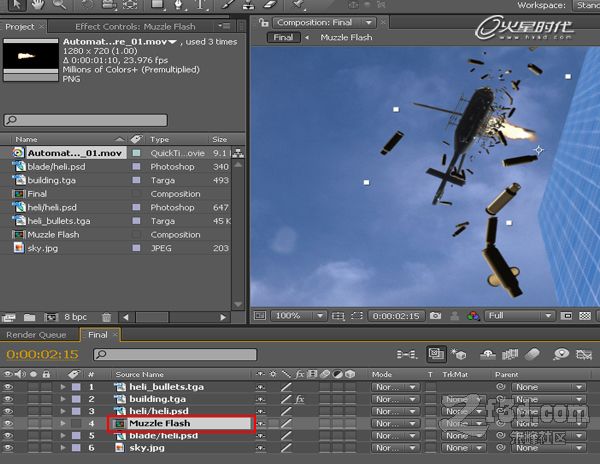Expand layer 1 heli_bullets.tga properties
This screenshot has height=464, width=600.
click(x=63, y=387)
